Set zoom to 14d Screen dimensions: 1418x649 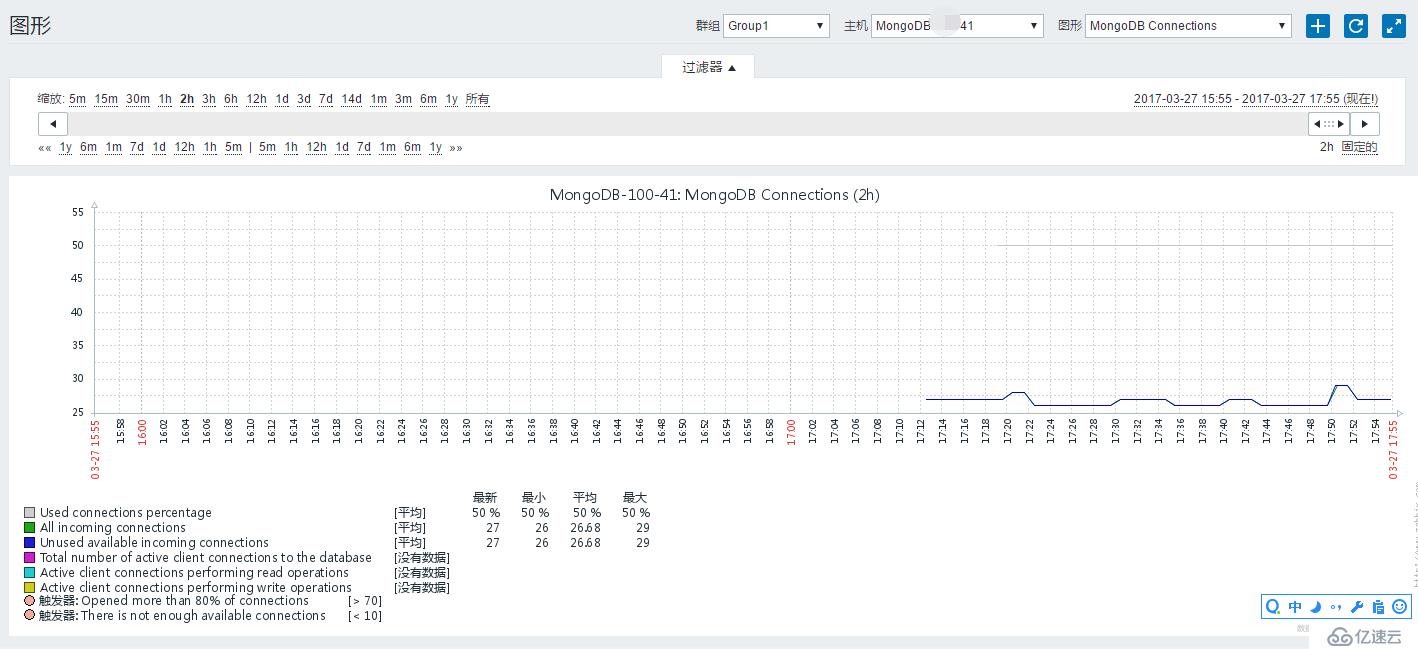(352, 99)
